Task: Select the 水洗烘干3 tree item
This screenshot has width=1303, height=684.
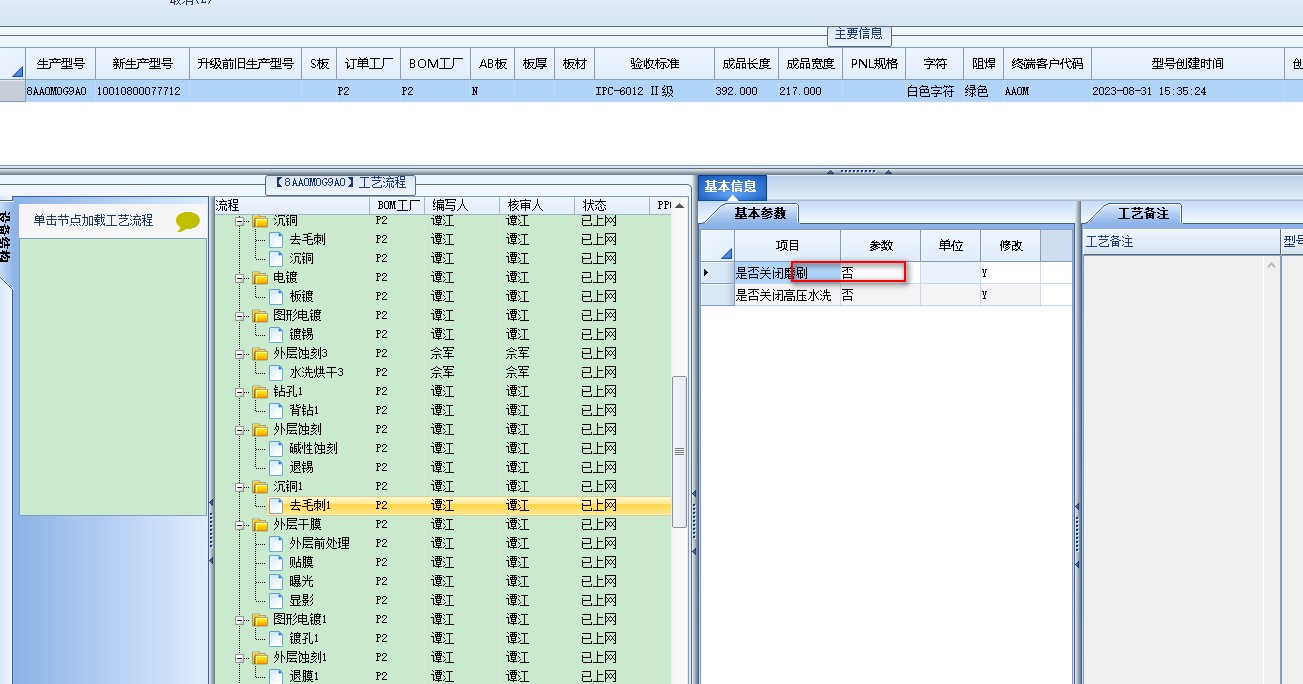Action: pos(316,373)
